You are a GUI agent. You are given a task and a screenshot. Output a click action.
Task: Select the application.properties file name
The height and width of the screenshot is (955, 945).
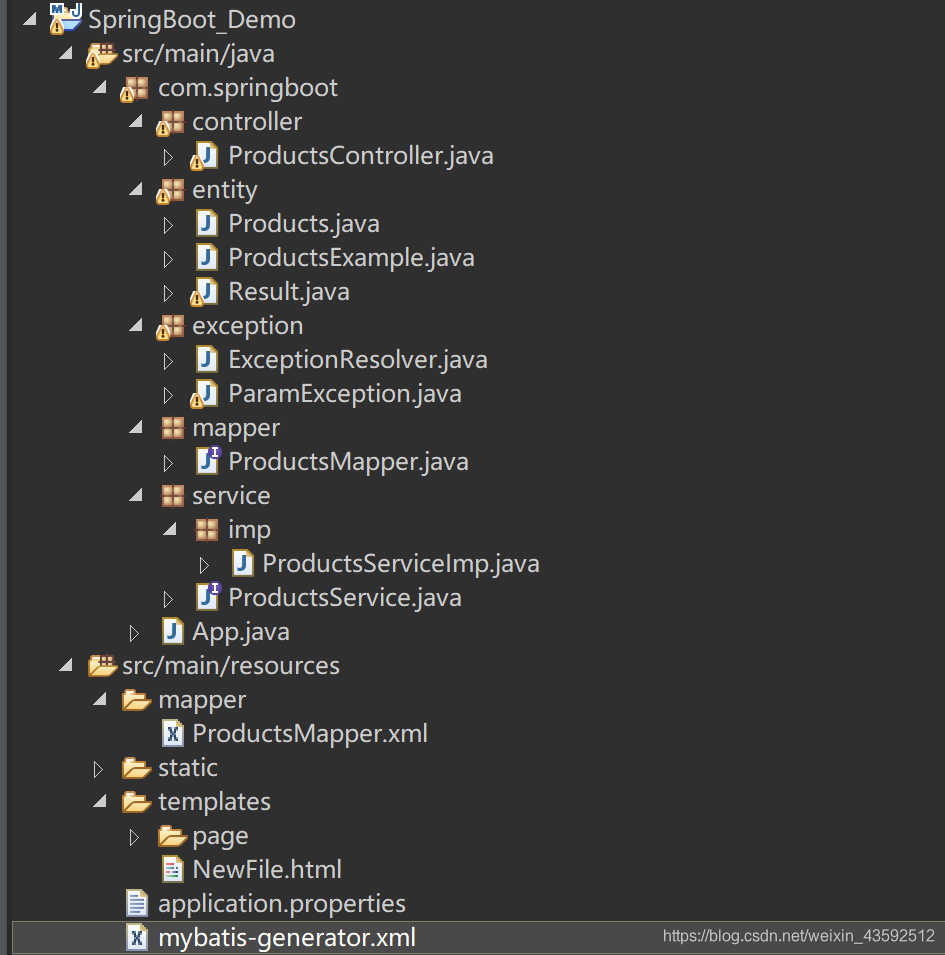(282, 904)
